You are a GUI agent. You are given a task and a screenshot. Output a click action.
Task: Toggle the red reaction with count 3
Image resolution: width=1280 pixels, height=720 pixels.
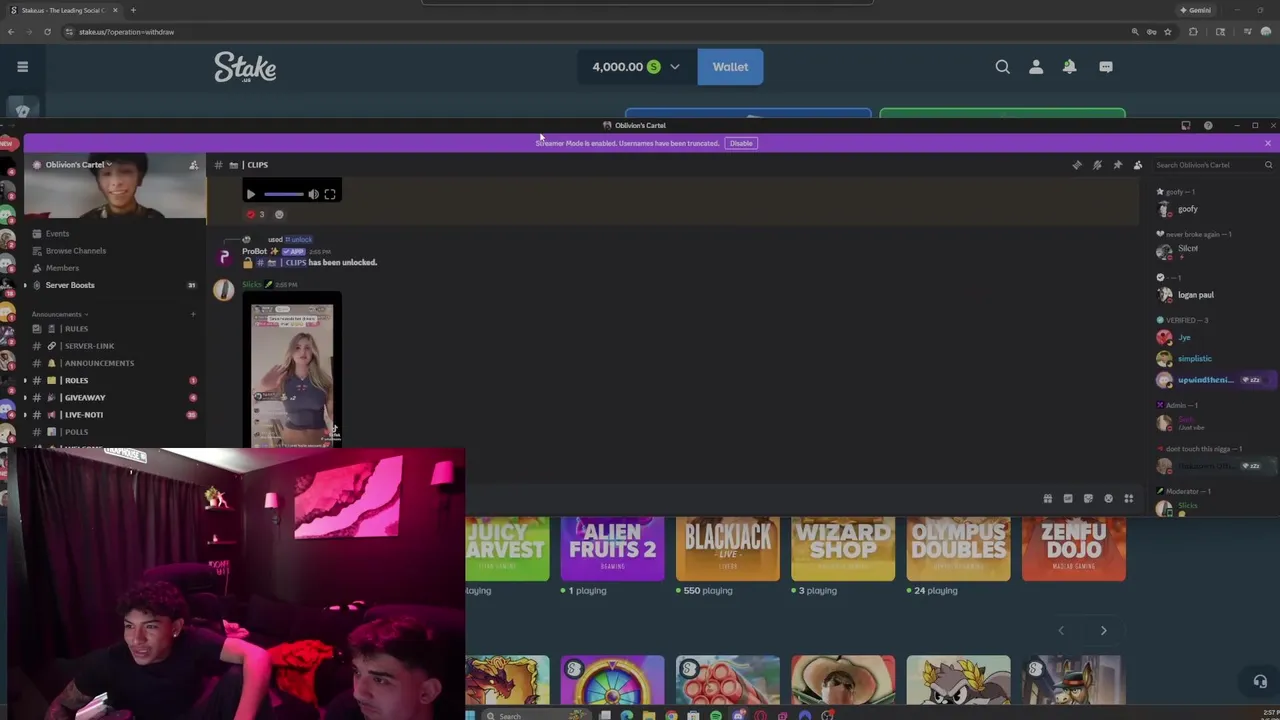click(256, 214)
